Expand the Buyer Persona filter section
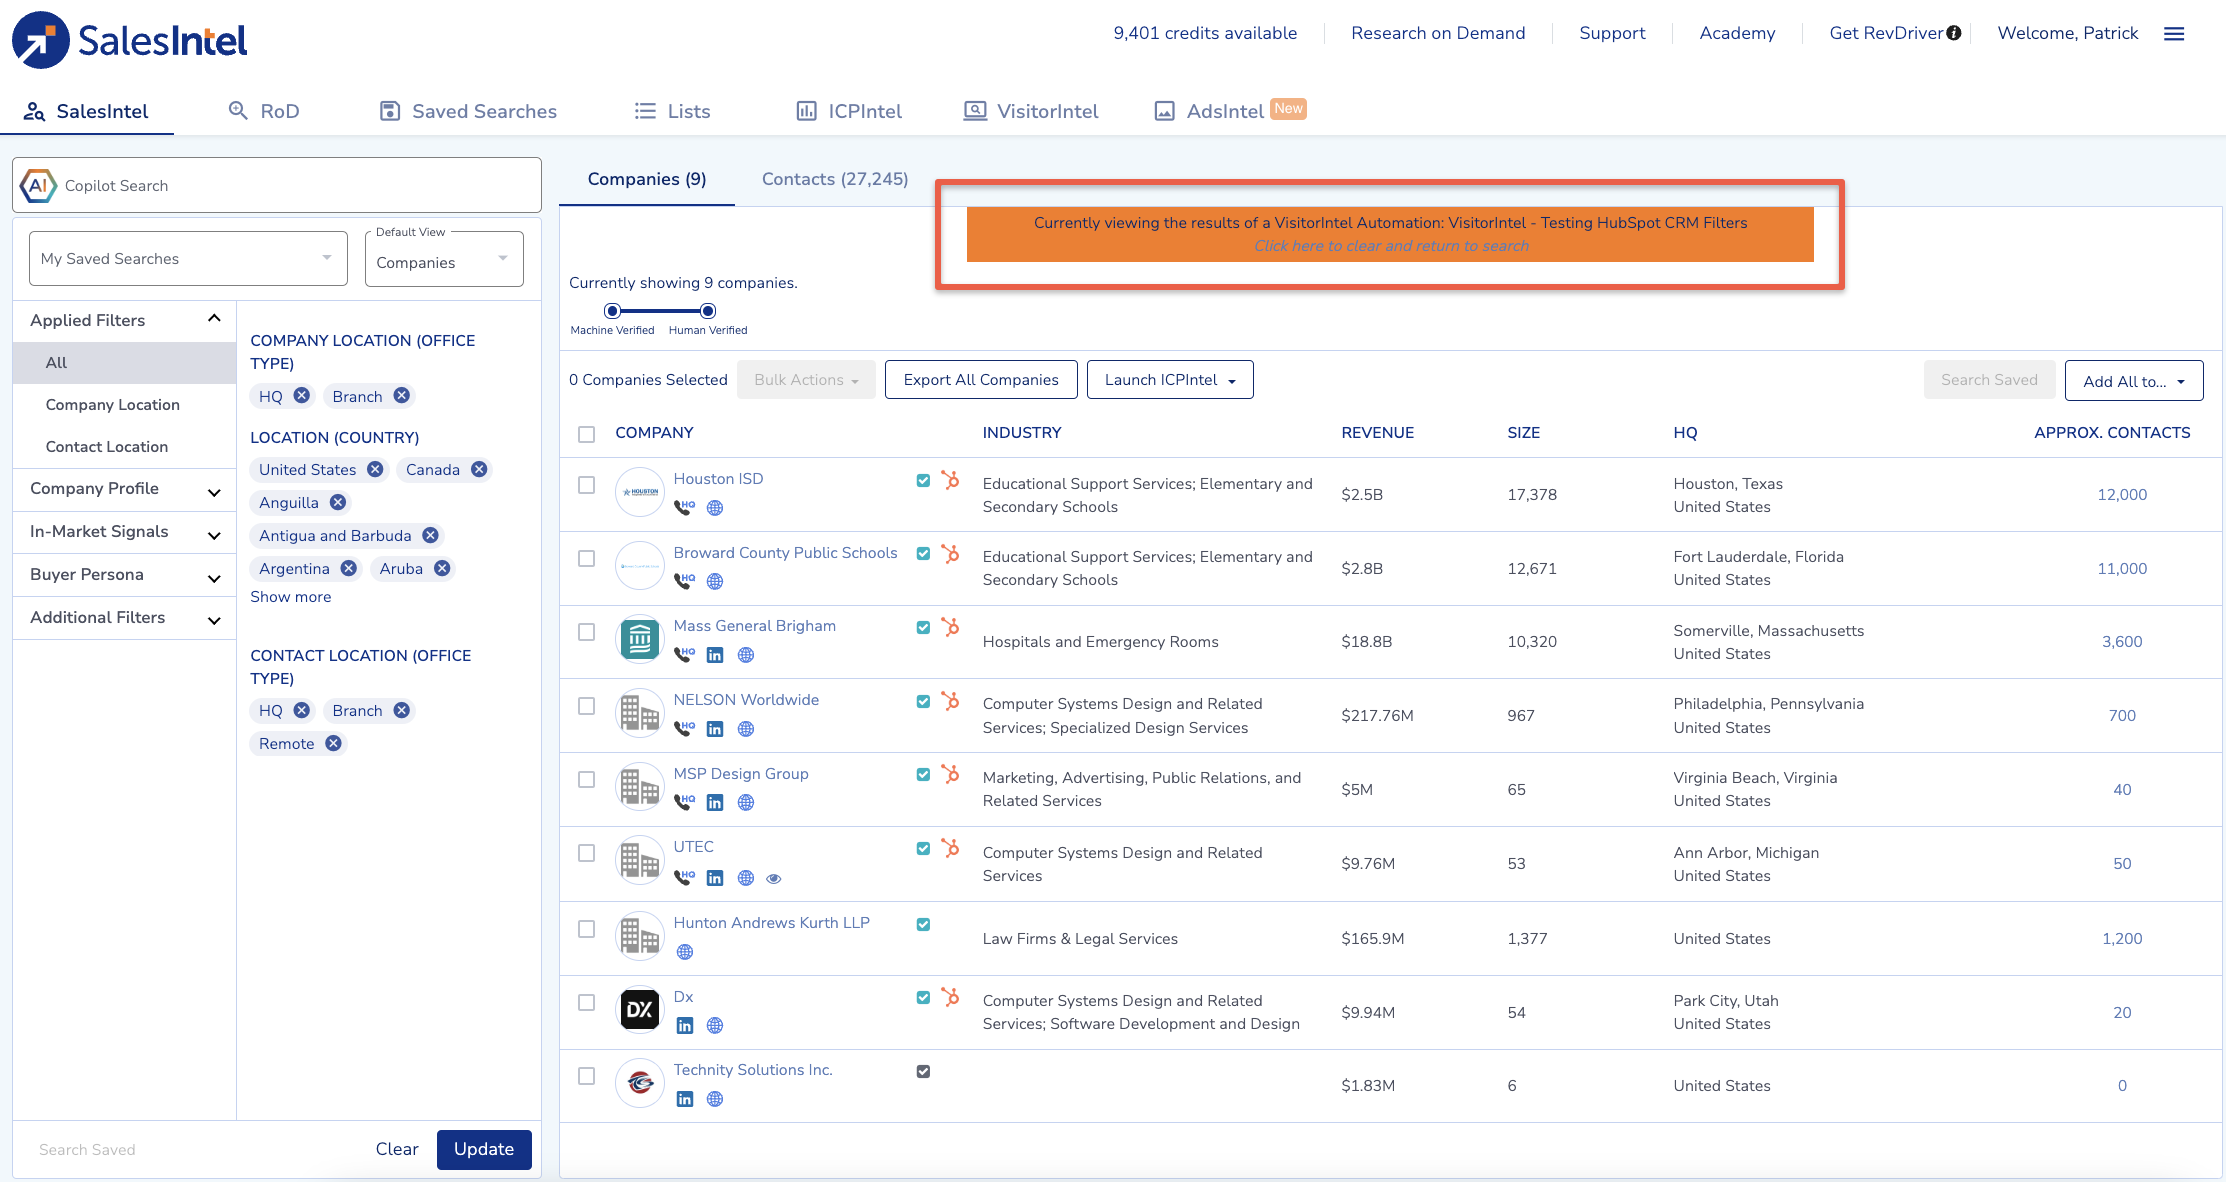Viewport: 2226px width, 1182px height. 125,575
